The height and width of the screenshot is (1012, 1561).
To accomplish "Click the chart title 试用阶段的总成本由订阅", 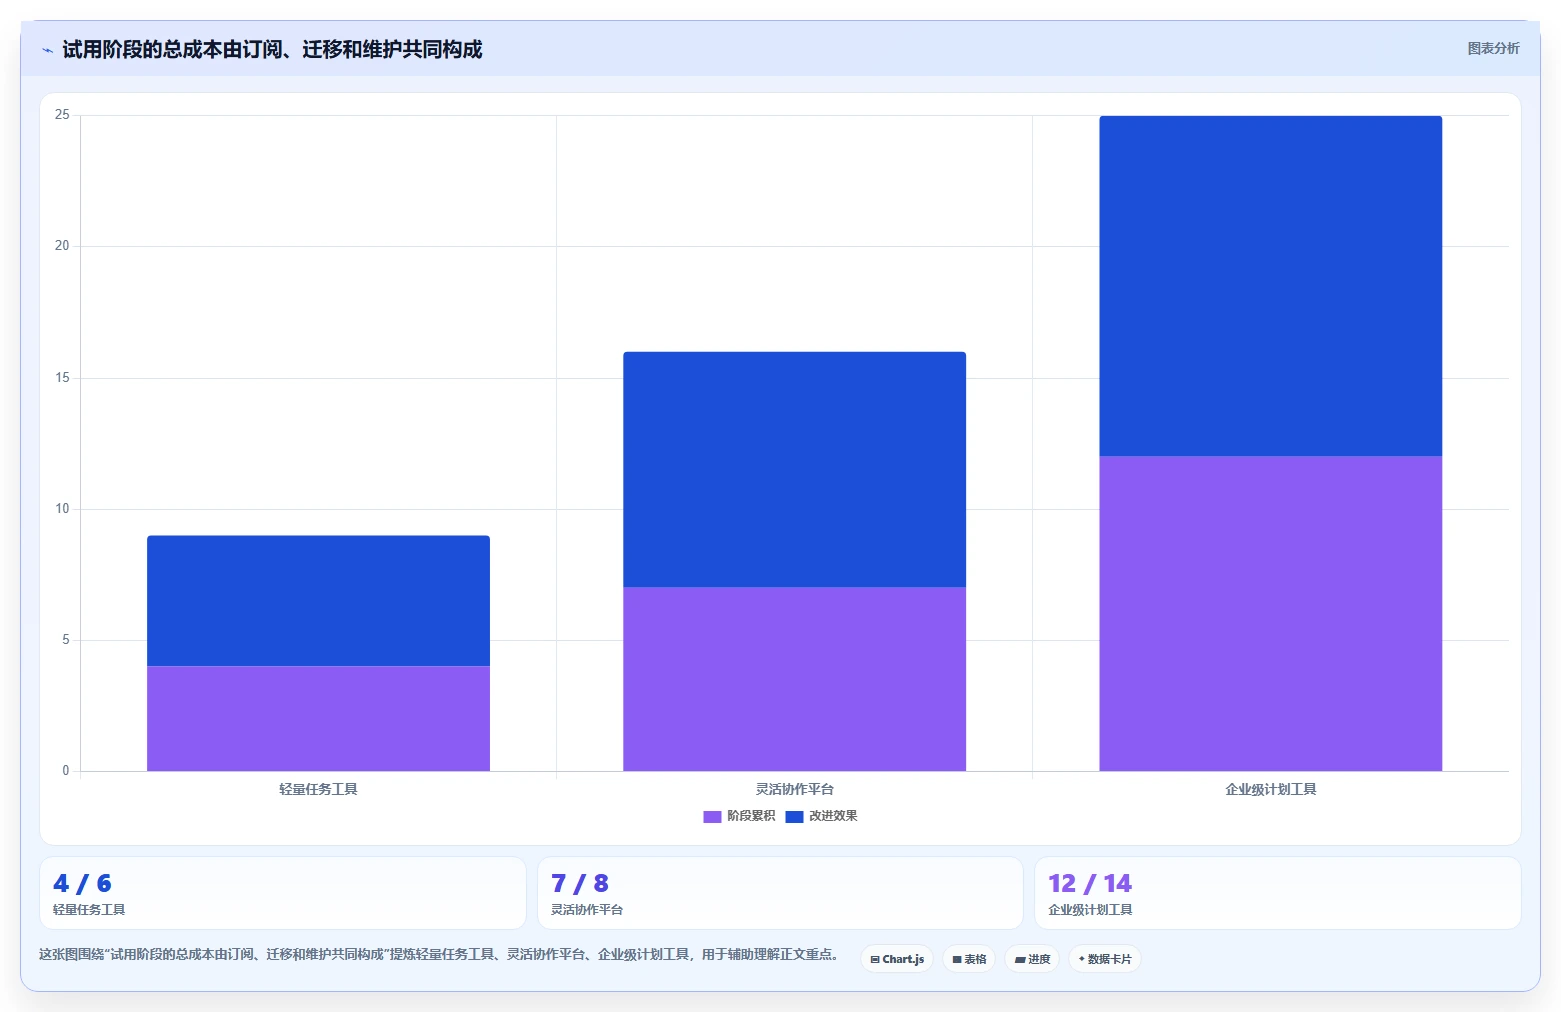I will (x=272, y=49).
